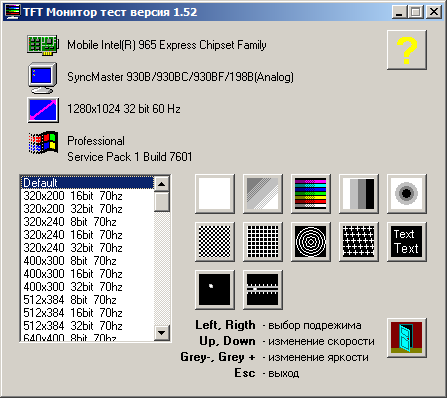
Task: Select 400x300 32bit 70hz mode
Action: pyautogui.click(x=88, y=287)
